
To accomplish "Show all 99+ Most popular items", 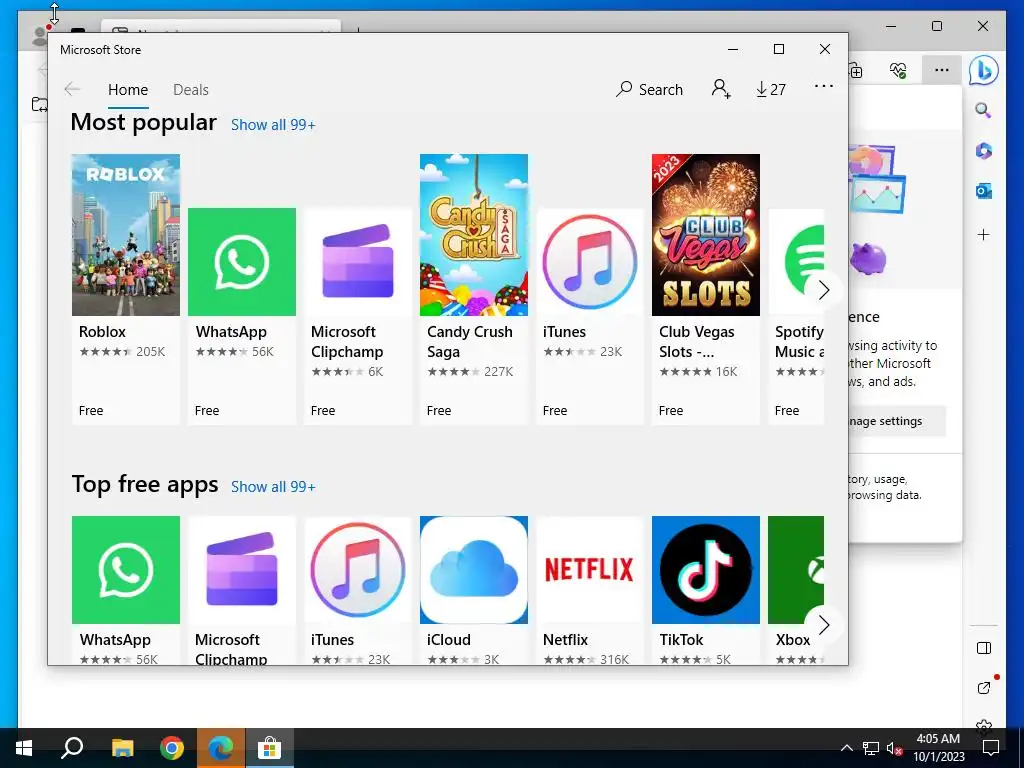I will coord(273,125).
